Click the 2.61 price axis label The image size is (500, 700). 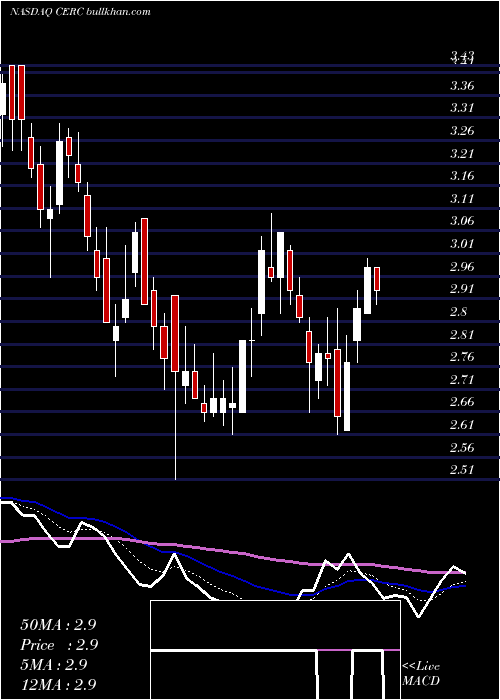pyautogui.click(x=462, y=425)
